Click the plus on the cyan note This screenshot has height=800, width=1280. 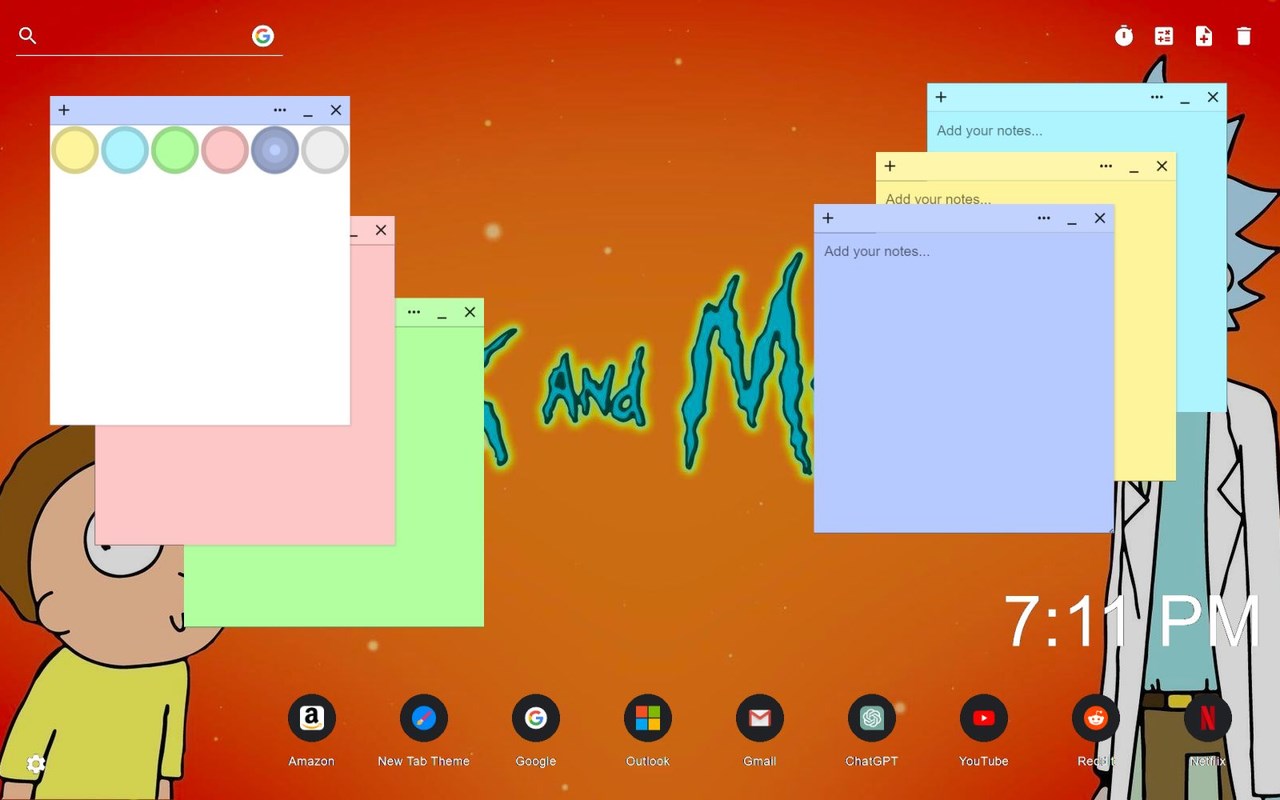[941, 97]
